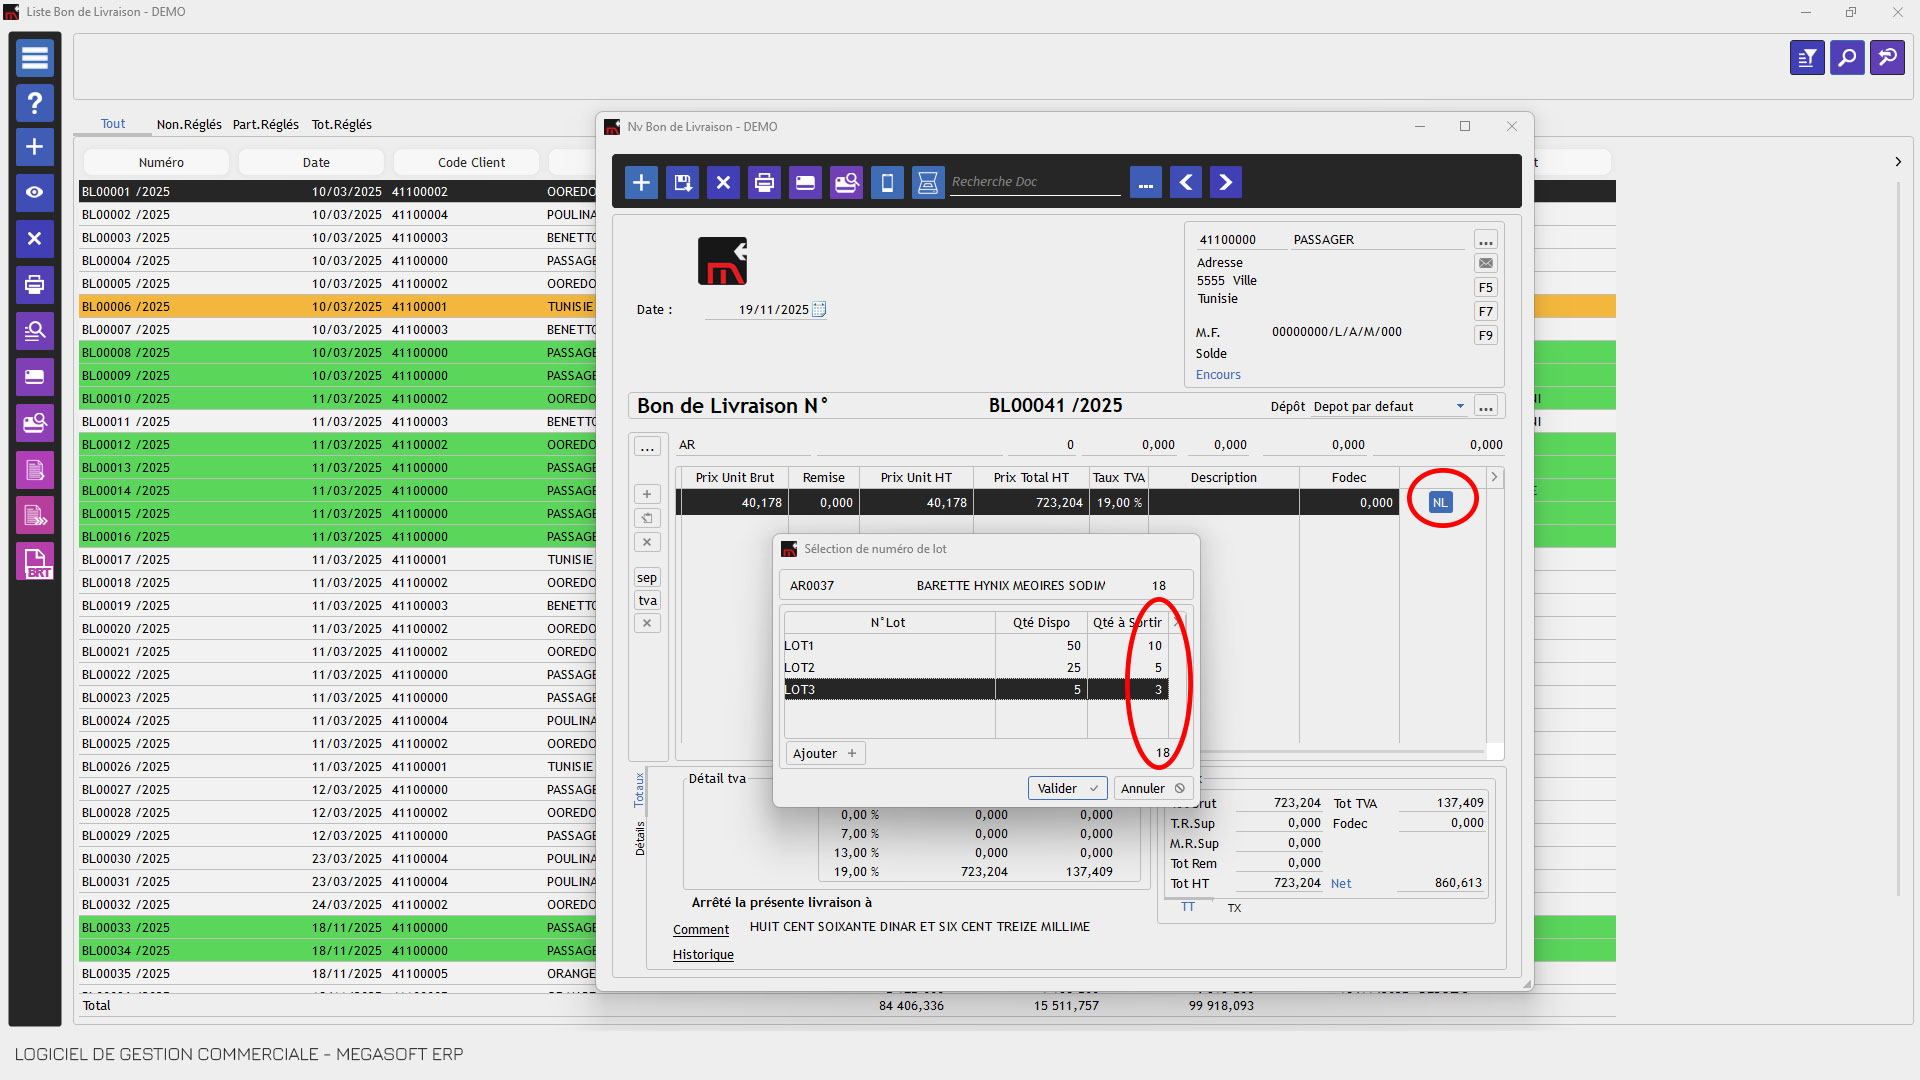Go to next document with right arrow
The height and width of the screenshot is (1080, 1920).
point(1226,182)
